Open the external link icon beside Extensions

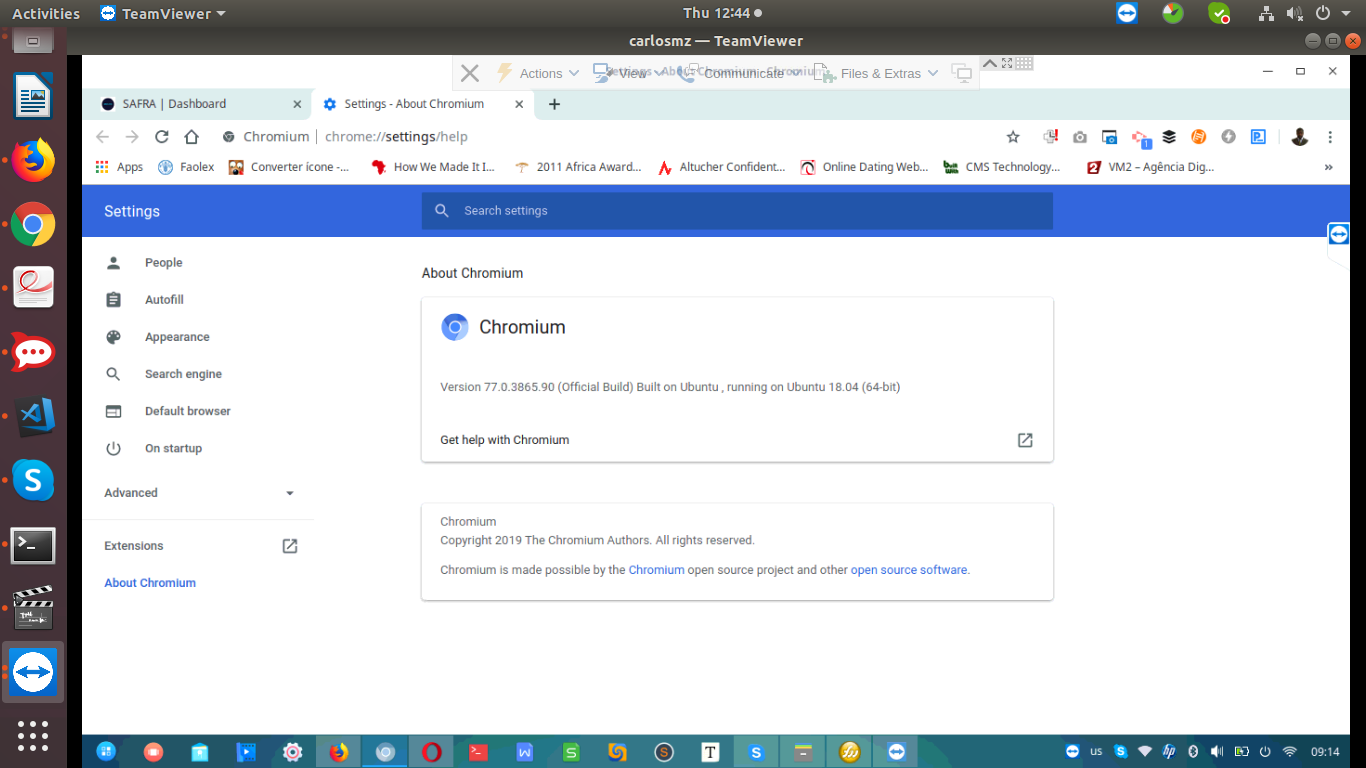[x=290, y=546]
